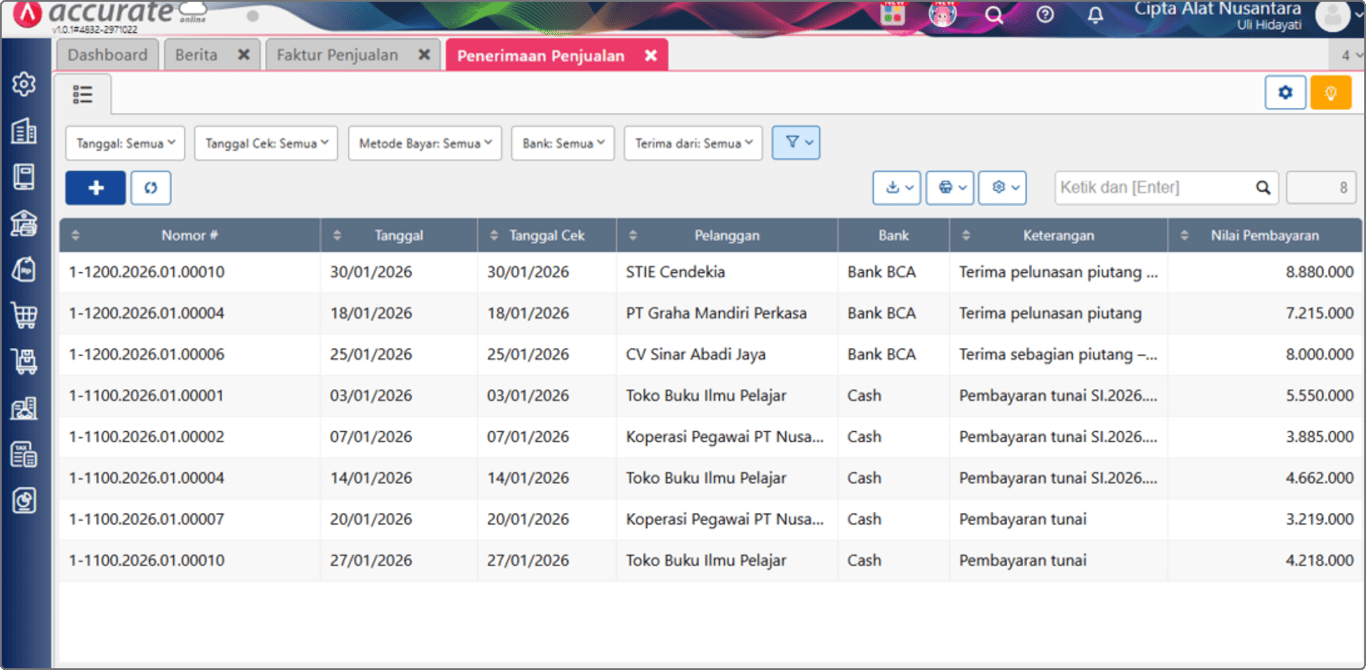Image resolution: width=1366 pixels, height=670 pixels.
Task: Expand the Tanggal Cek: Semua filter
Action: pos(266,143)
